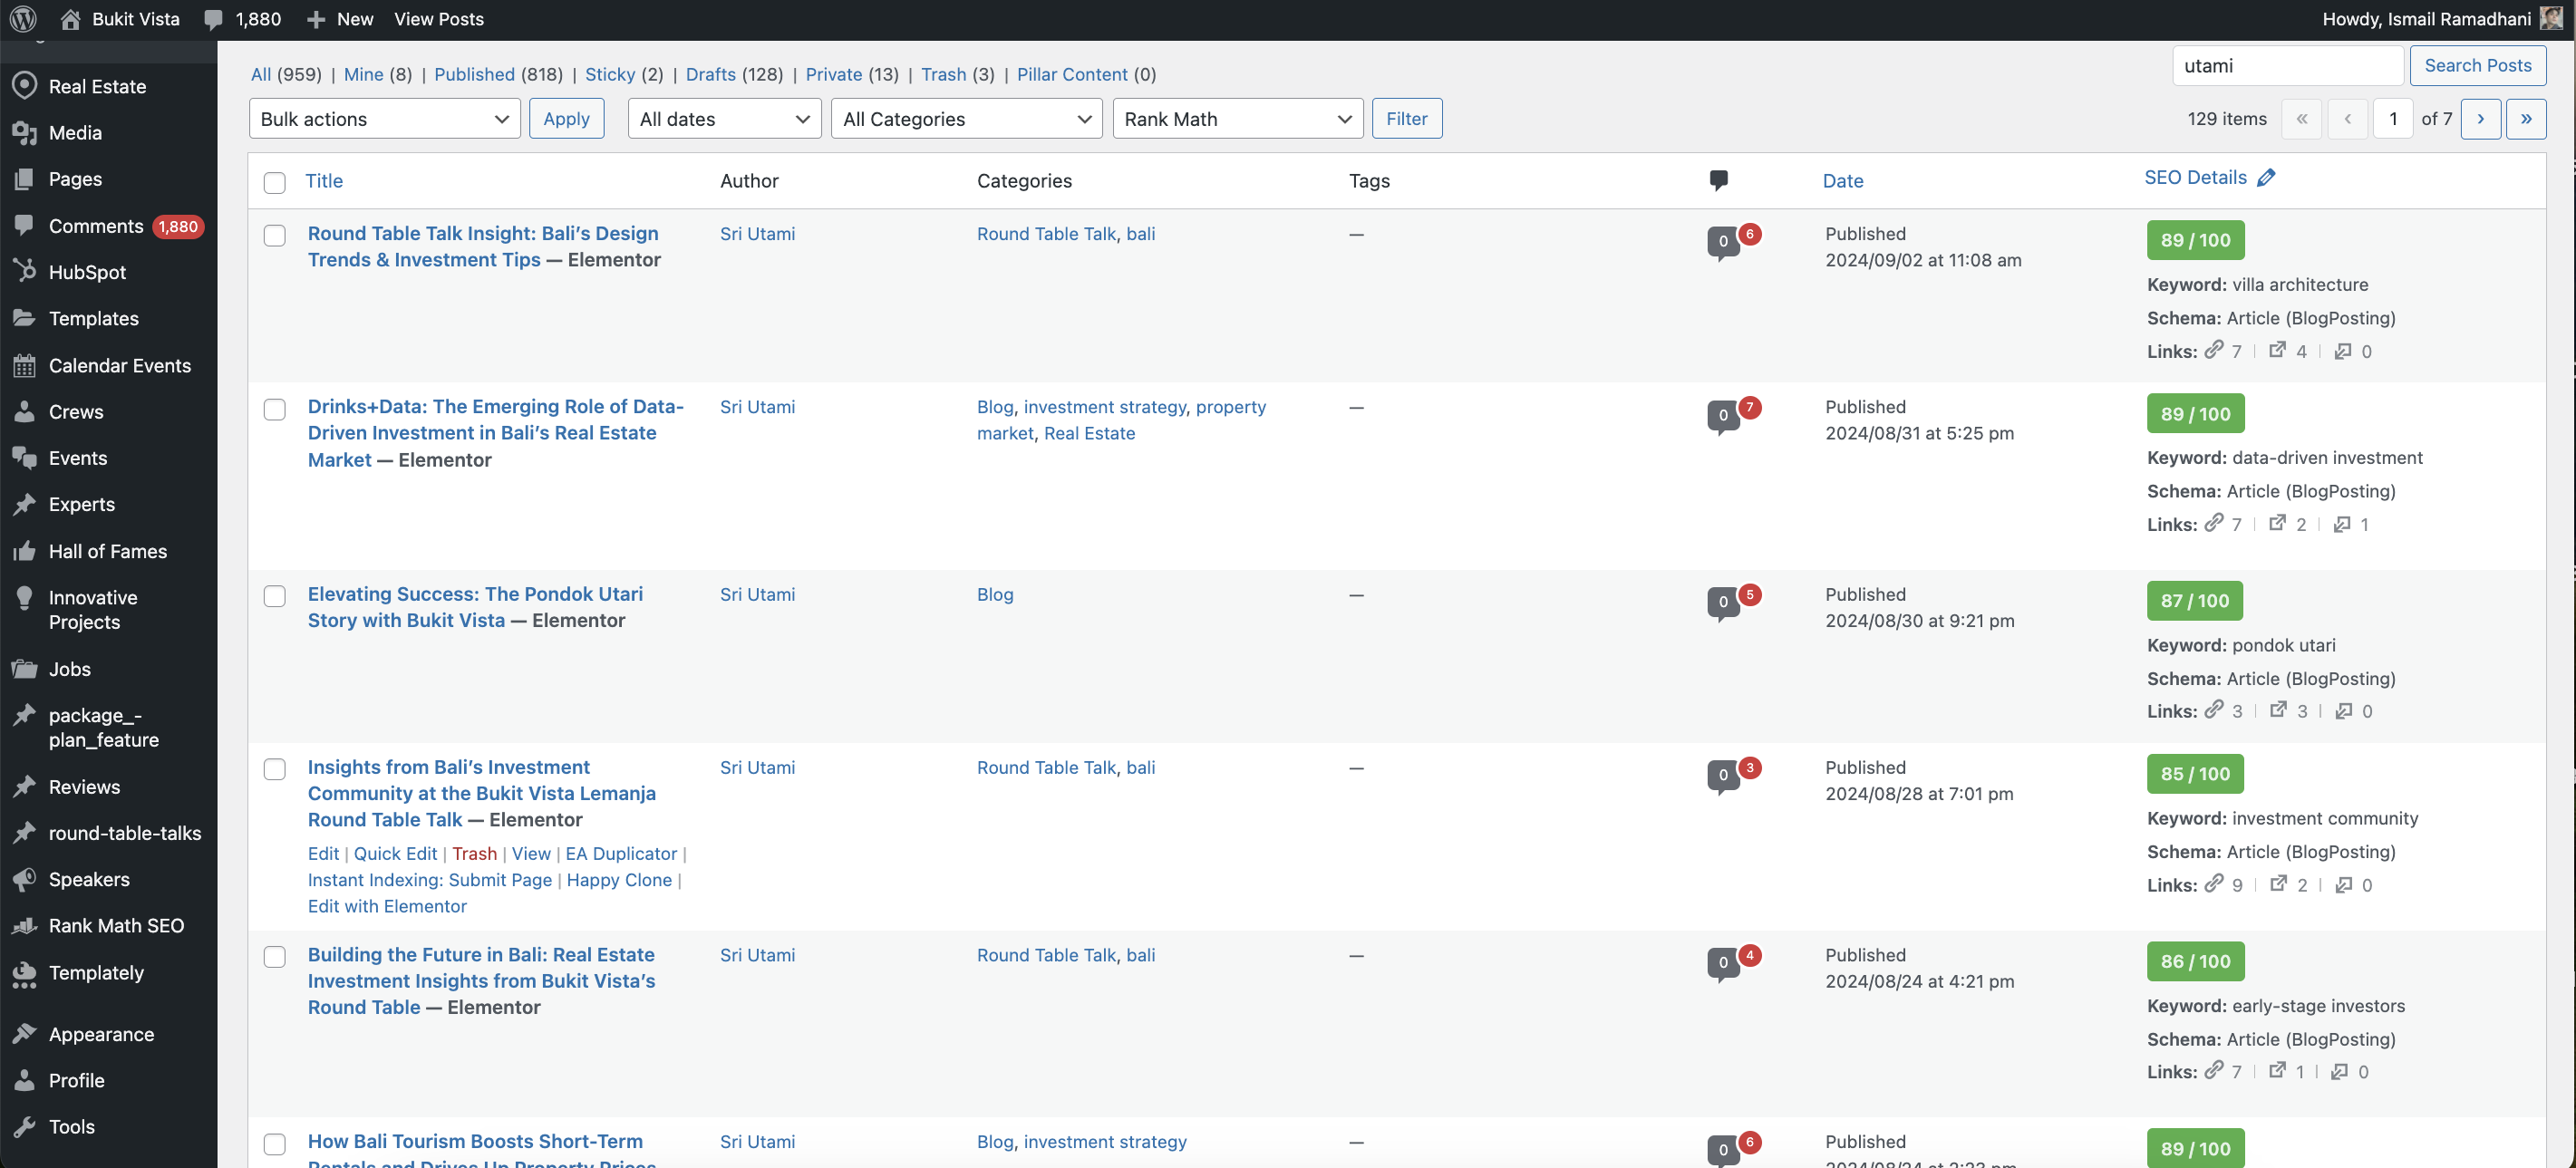
Task: Click the Rank Math SEO chart icon
Action: (25, 926)
